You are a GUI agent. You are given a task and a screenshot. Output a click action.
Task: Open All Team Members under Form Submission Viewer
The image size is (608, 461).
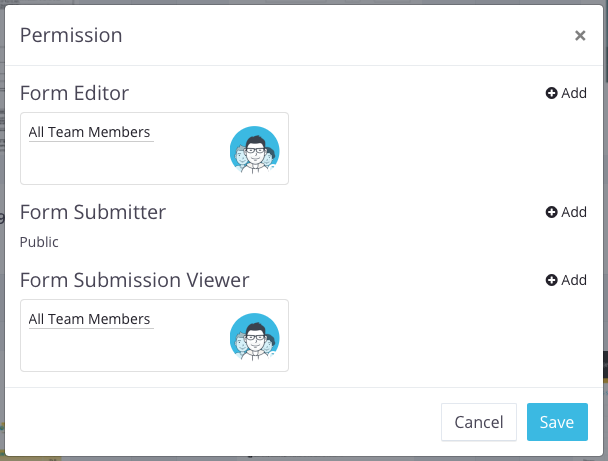(90, 319)
